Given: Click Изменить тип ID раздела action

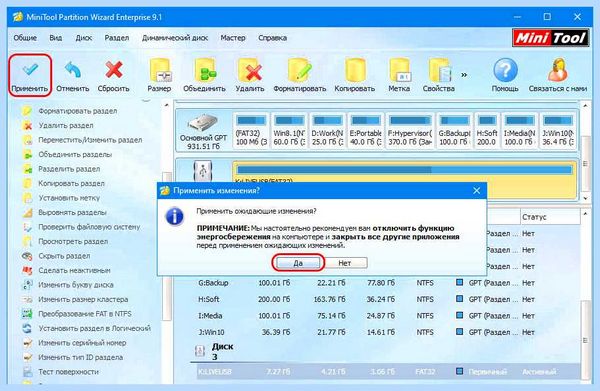Looking at the screenshot, I should 81,358.
